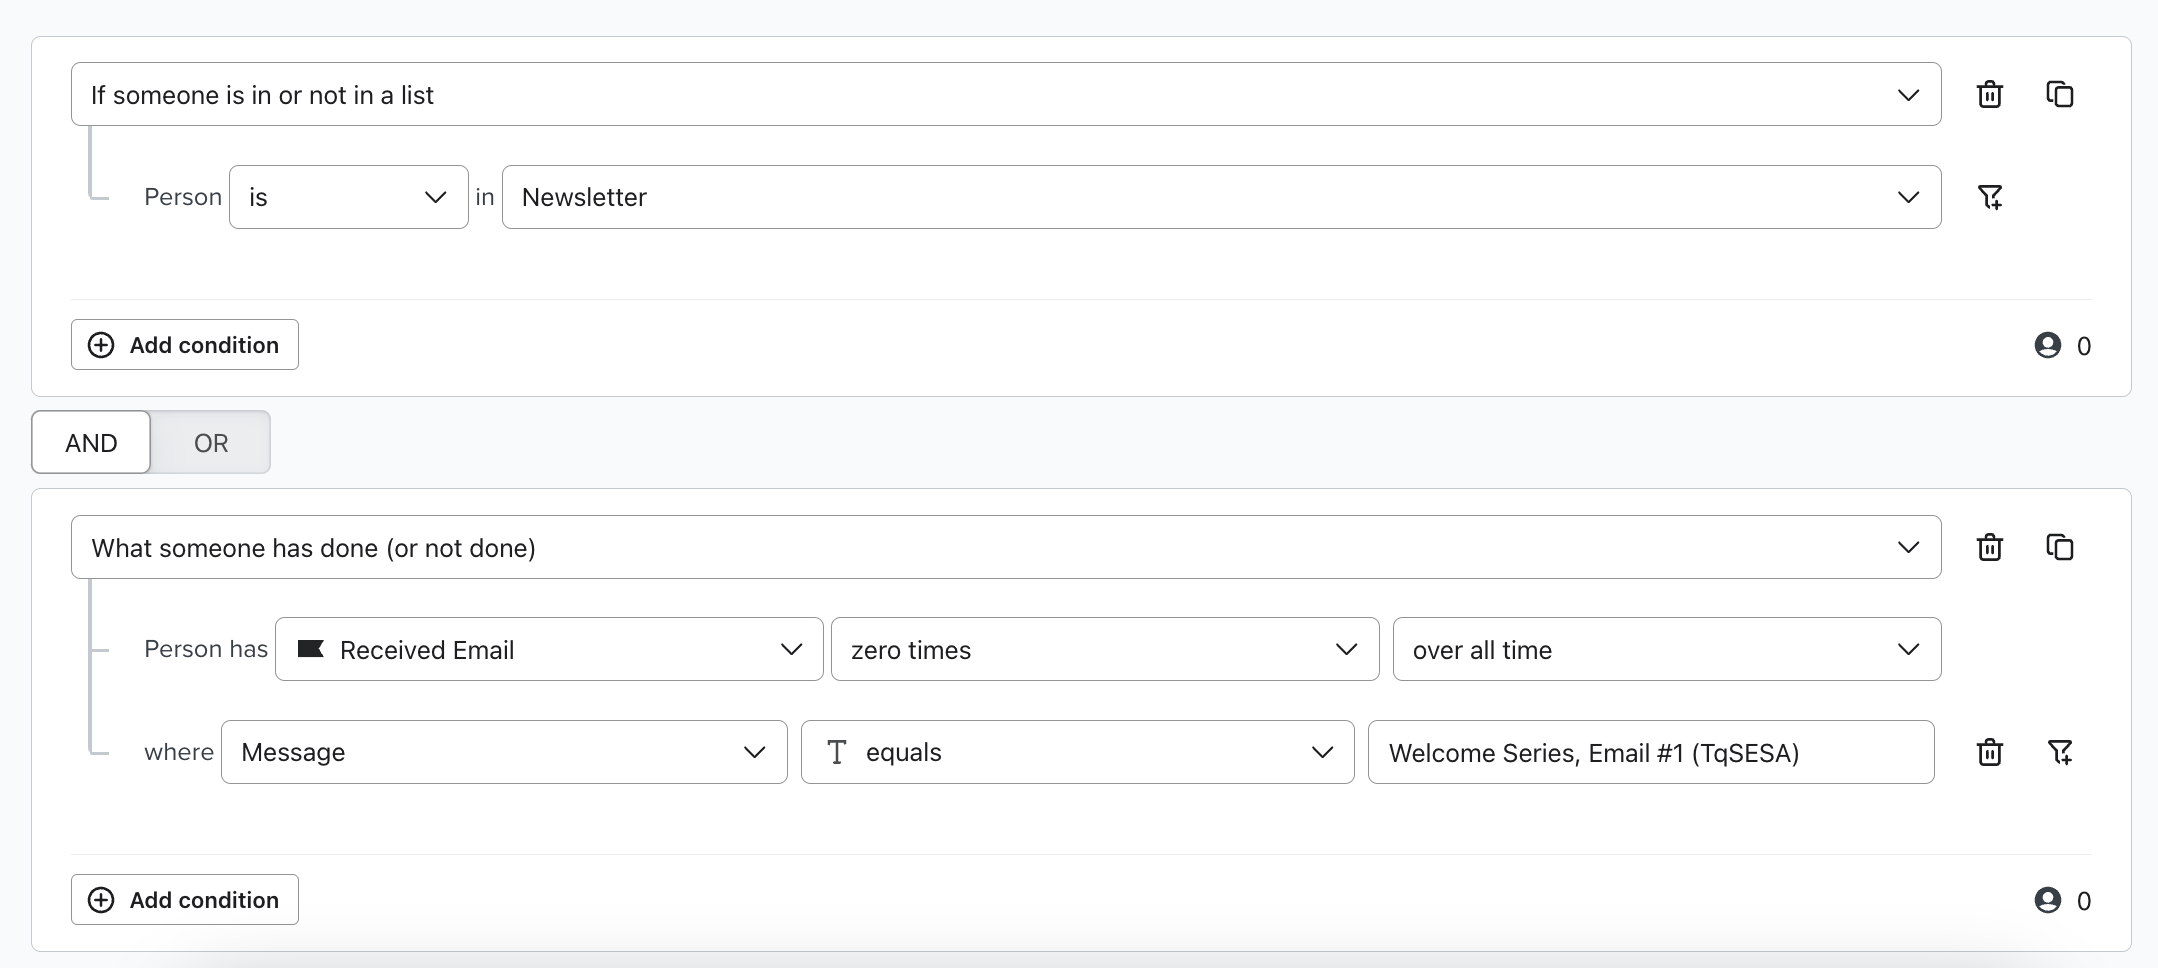Duplicate the 'What someone has done' condition
2158x968 pixels.
pos(2059,548)
